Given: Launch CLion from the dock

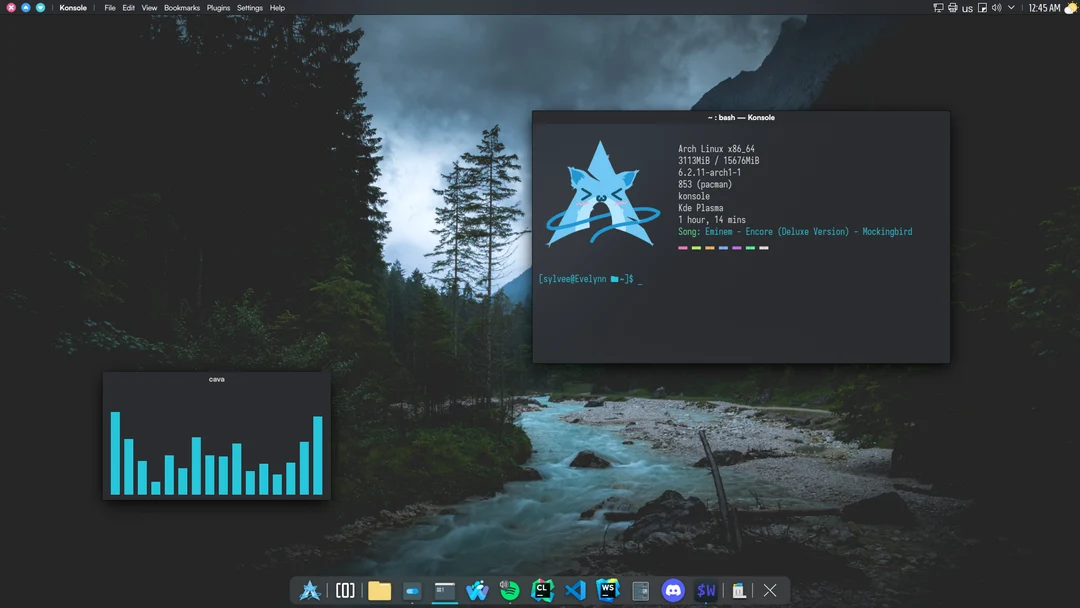Looking at the screenshot, I should pos(543,590).
